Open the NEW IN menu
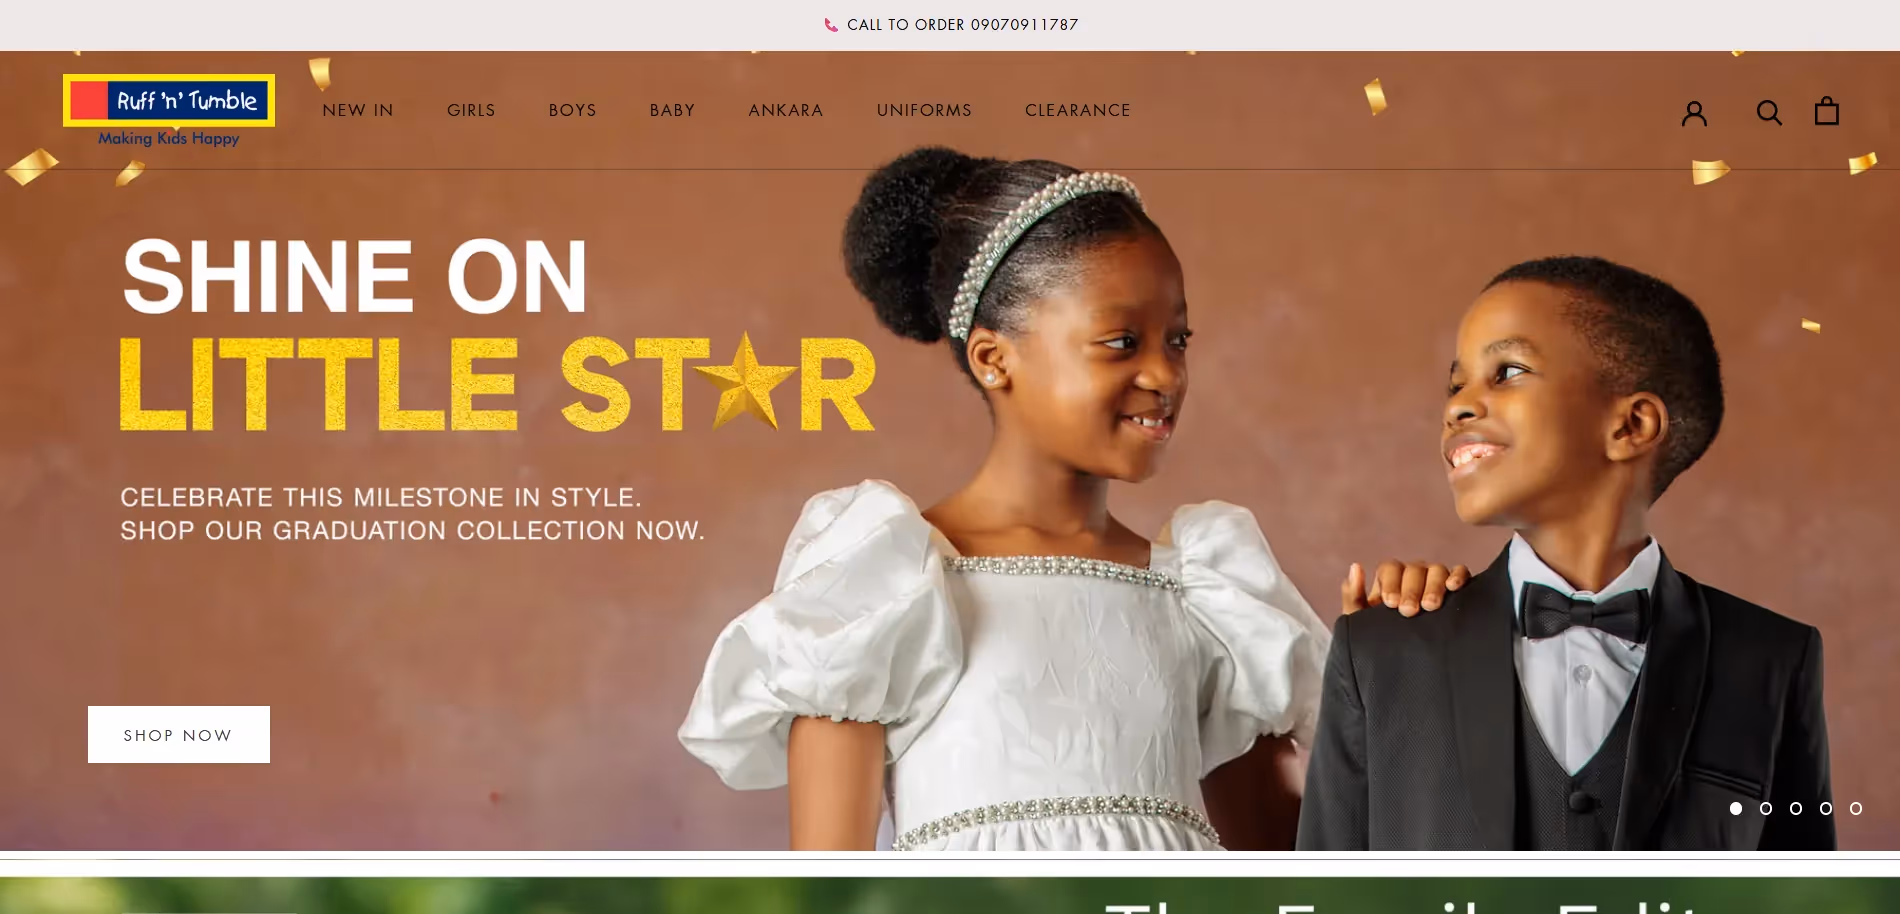The image size is (1900, 914). coord(358,110)
